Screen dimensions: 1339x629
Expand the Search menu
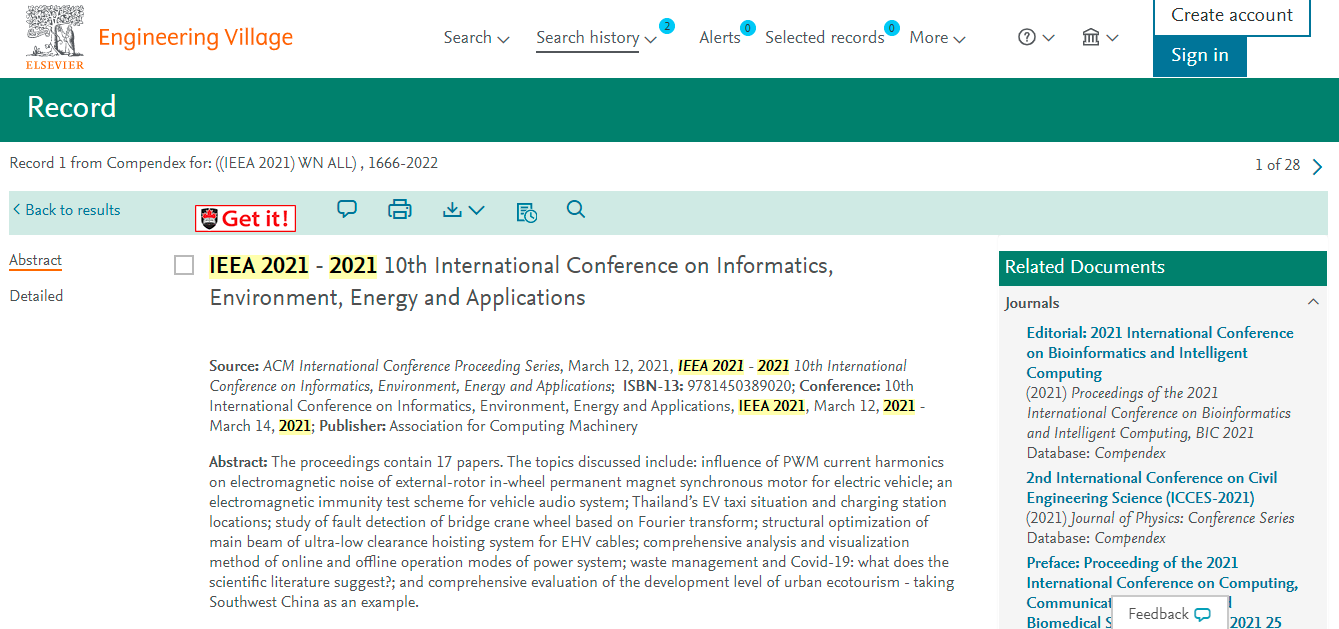pos(476,37)
